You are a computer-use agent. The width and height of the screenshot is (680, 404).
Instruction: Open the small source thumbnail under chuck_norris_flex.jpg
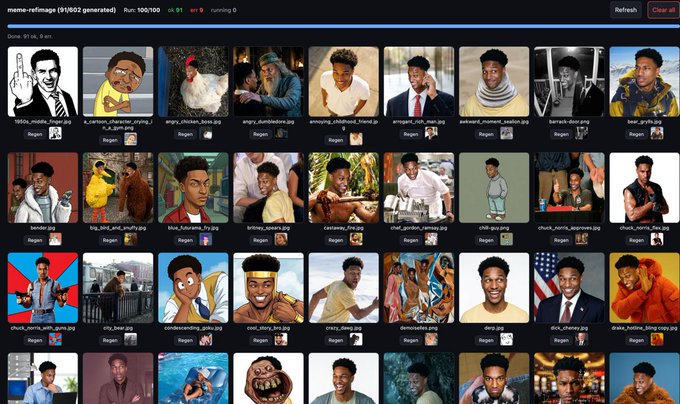(657, 239)
